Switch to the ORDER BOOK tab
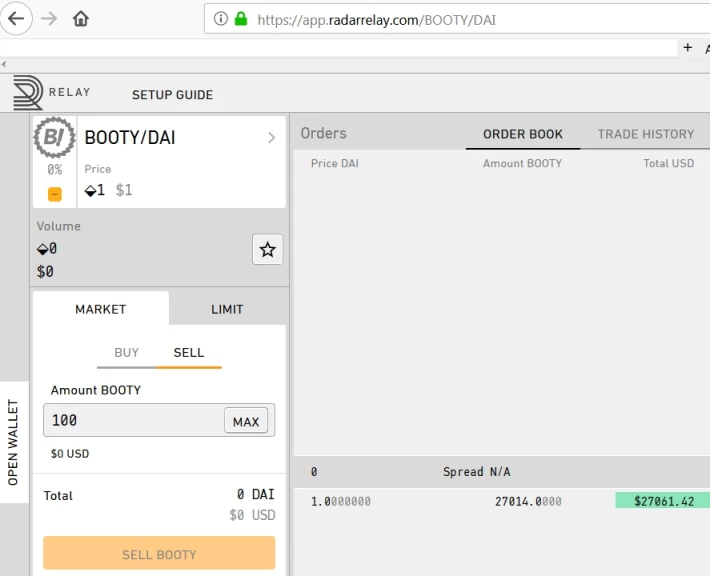The height and width of the screenshot is (576, 710). (x=523, y=134)
